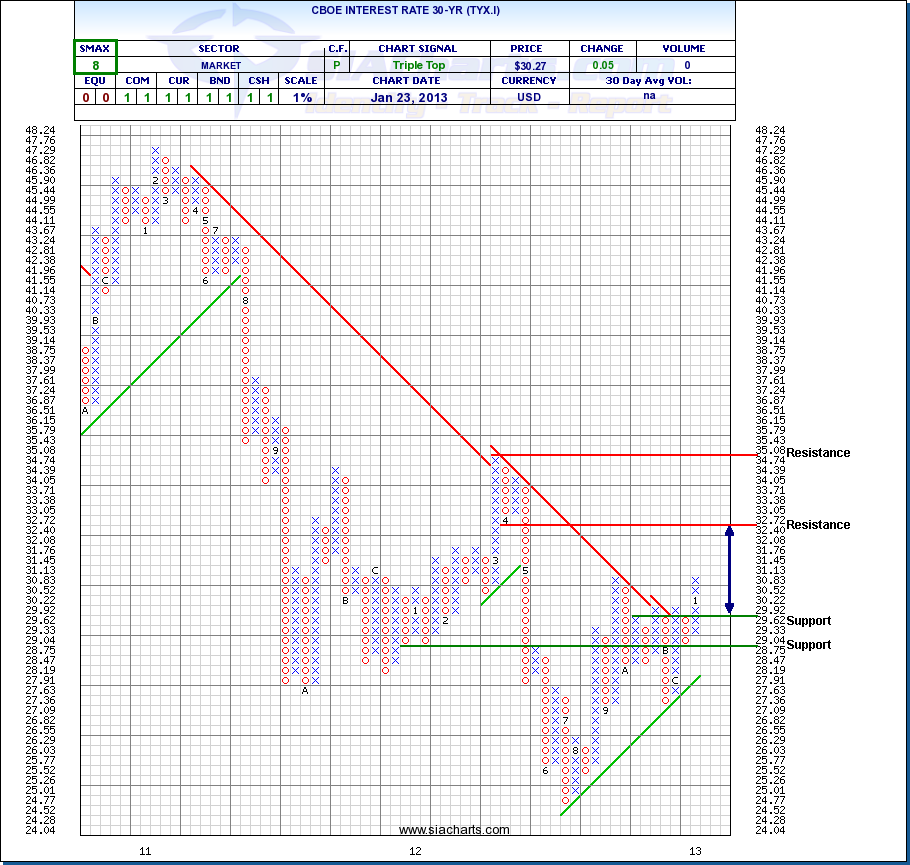Click the blue double-headed range arrow
The width and height of the screenshot is (910, 865).
[x=730, y=570]
